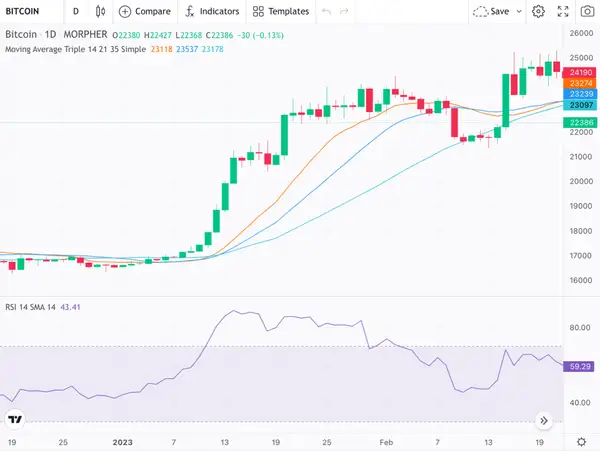Click the scroll to latest bar arrows
This screenshot has width=600, height=451.
tap(544, 421)
